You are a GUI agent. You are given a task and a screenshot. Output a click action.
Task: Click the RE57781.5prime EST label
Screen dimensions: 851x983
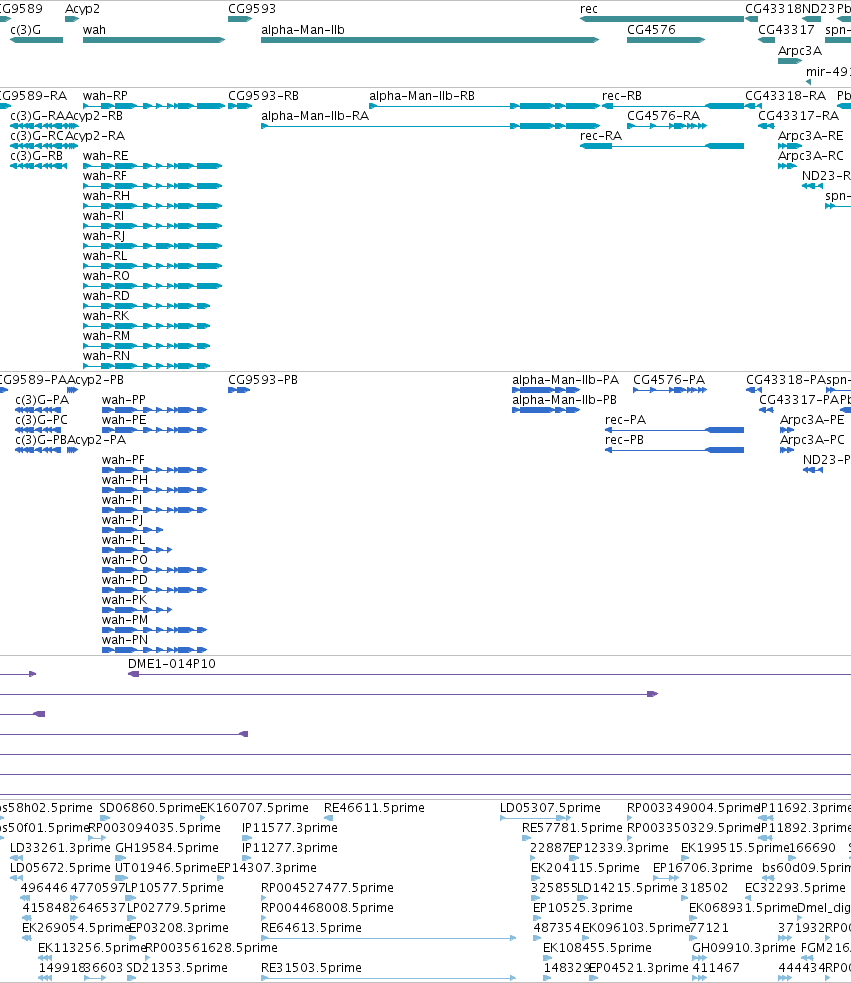pyautogui.click(x=572, y=828)
